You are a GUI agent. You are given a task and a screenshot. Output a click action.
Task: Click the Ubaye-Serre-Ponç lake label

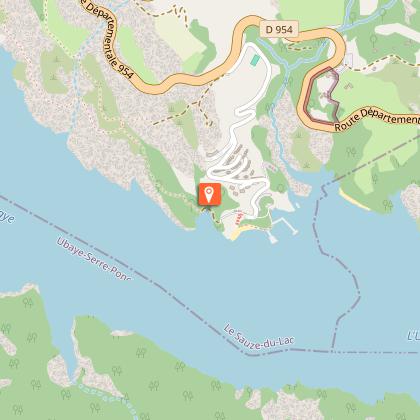[94, 259]
